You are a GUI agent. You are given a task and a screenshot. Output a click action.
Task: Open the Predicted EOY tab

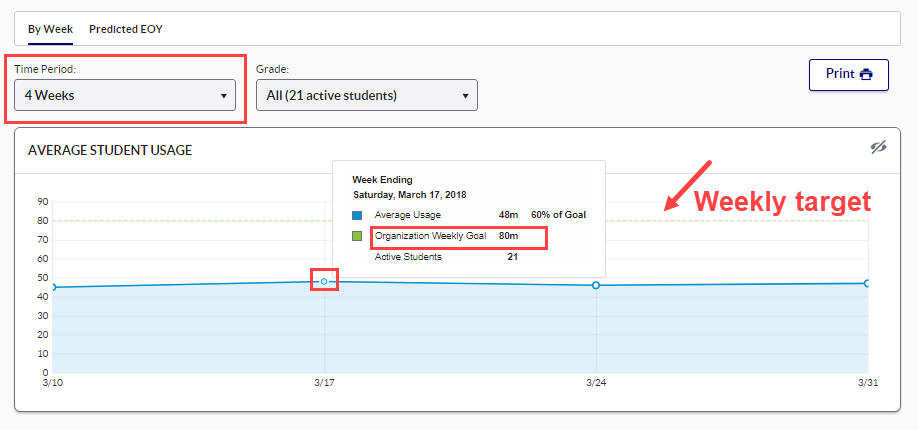(125, 29)
